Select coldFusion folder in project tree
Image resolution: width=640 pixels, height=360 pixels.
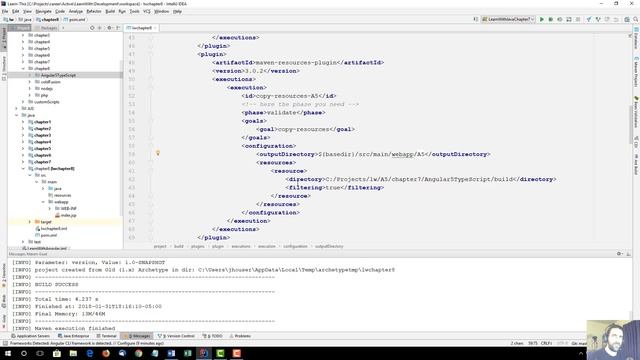47,82
